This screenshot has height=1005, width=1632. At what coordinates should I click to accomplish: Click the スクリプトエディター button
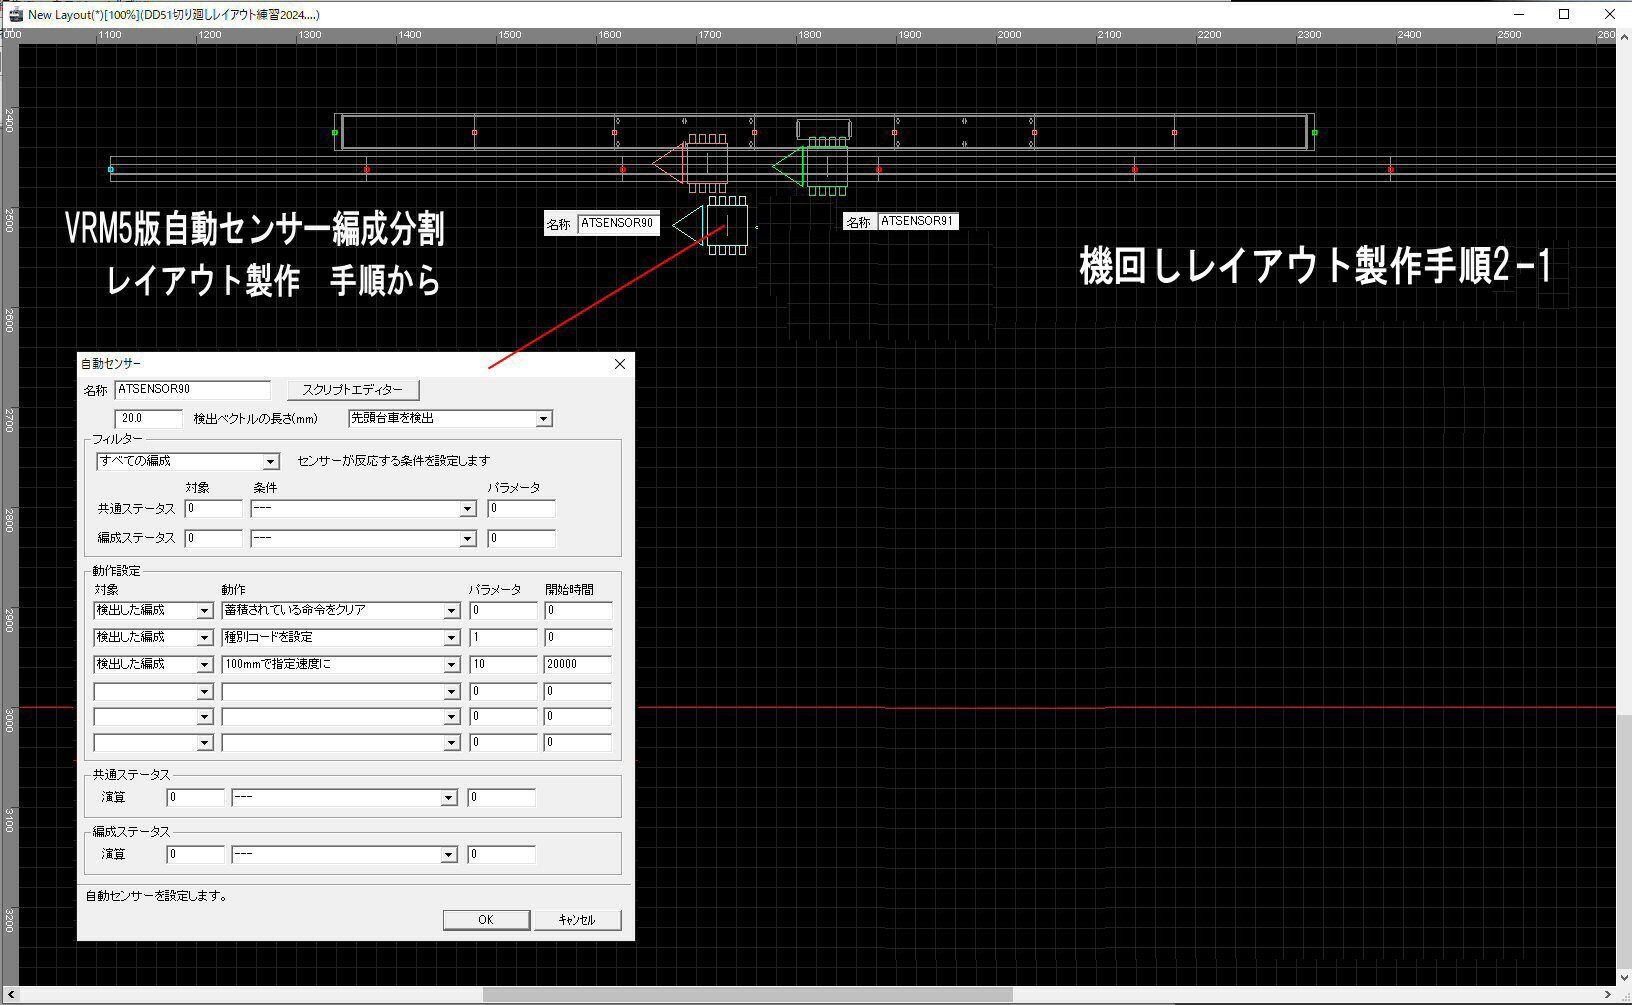coord(352,389)
